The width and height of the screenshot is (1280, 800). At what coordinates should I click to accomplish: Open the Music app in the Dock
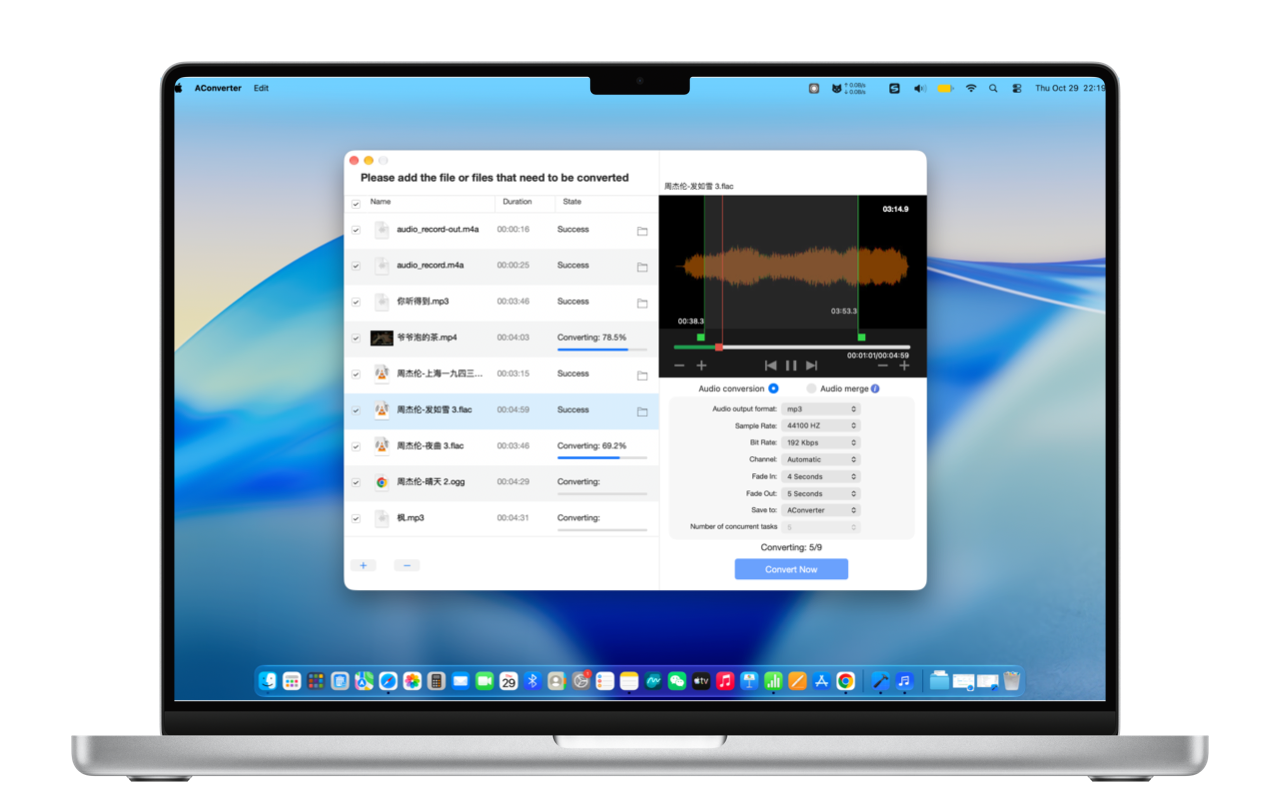(x=725, y=681)
